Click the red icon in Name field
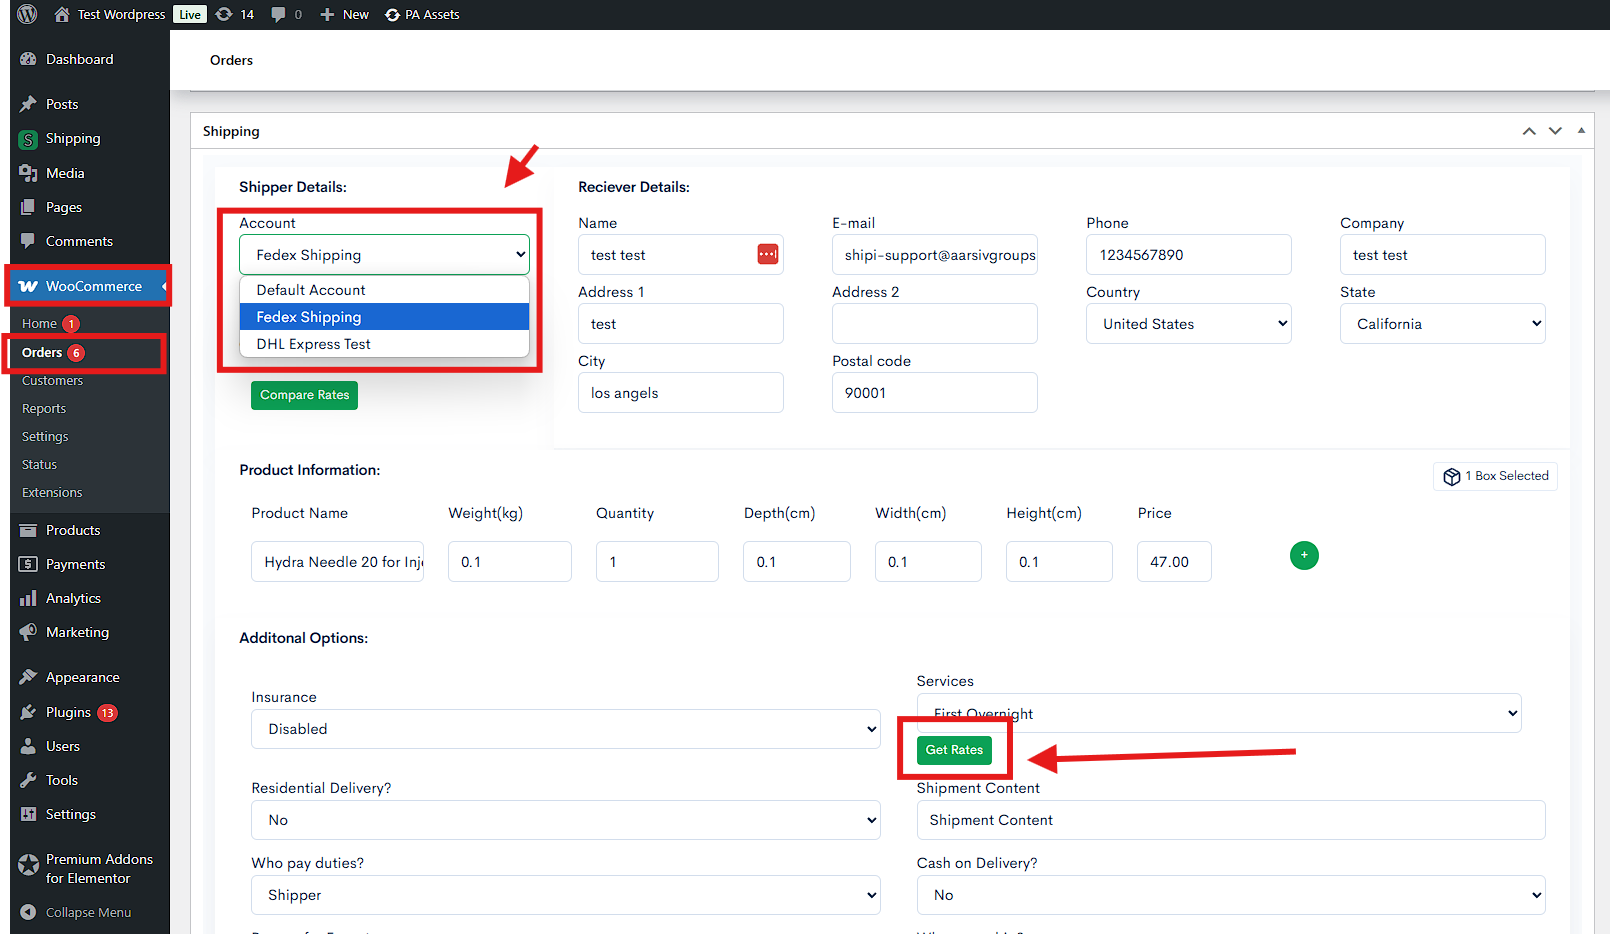 (767, 254)
